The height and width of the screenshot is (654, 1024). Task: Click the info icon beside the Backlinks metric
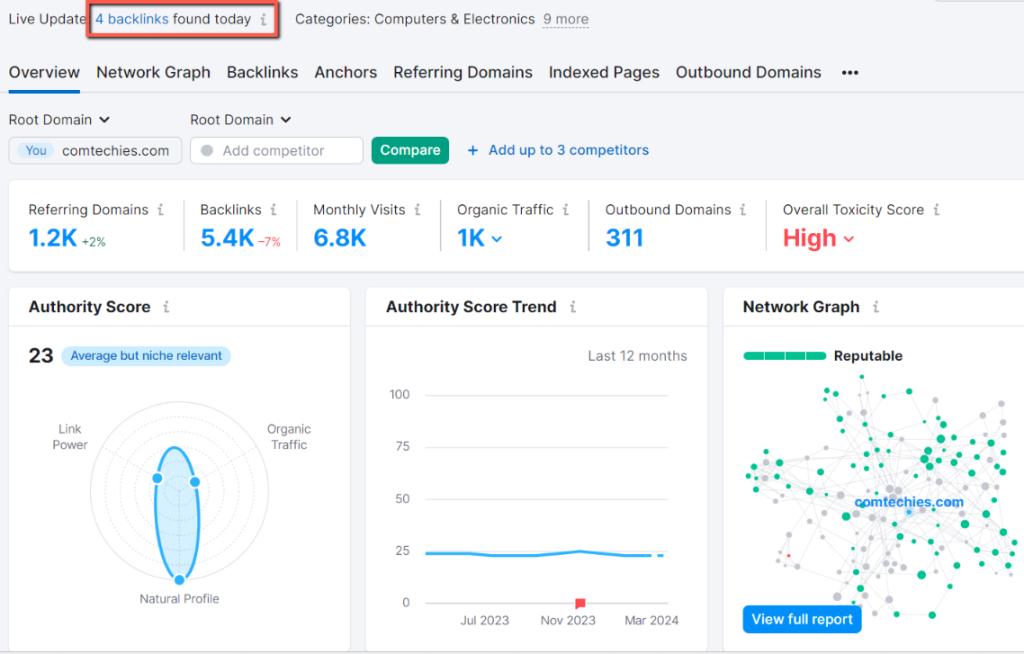272,210
